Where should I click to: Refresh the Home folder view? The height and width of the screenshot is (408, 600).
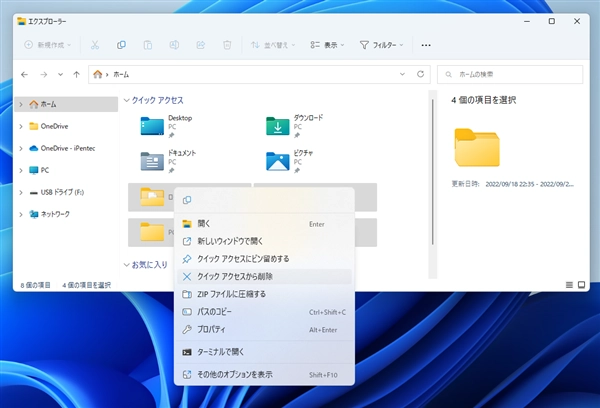pos(421,74)
